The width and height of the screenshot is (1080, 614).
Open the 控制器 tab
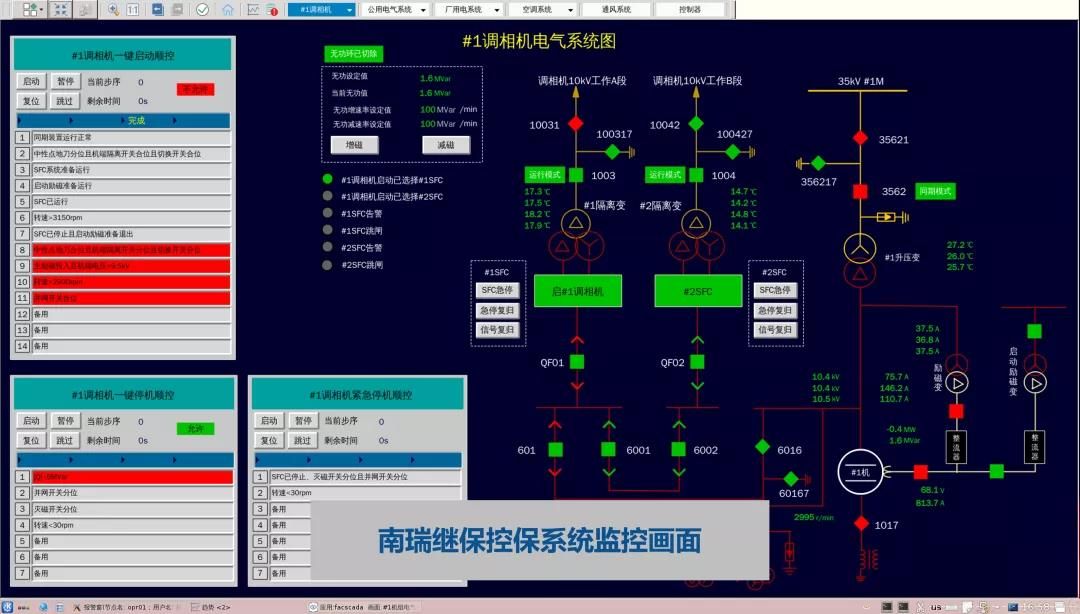[x=689, y=9]
